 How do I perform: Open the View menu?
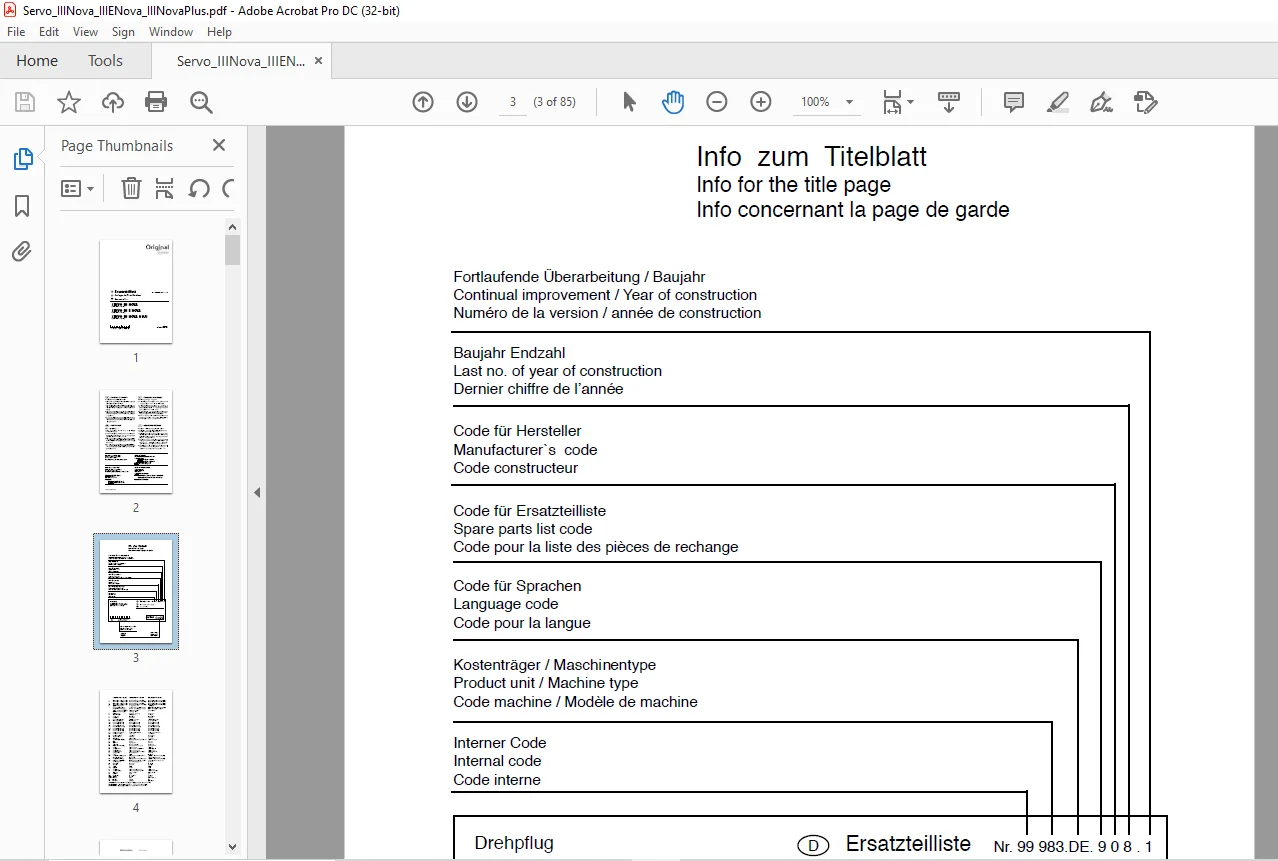click(85, 32)
